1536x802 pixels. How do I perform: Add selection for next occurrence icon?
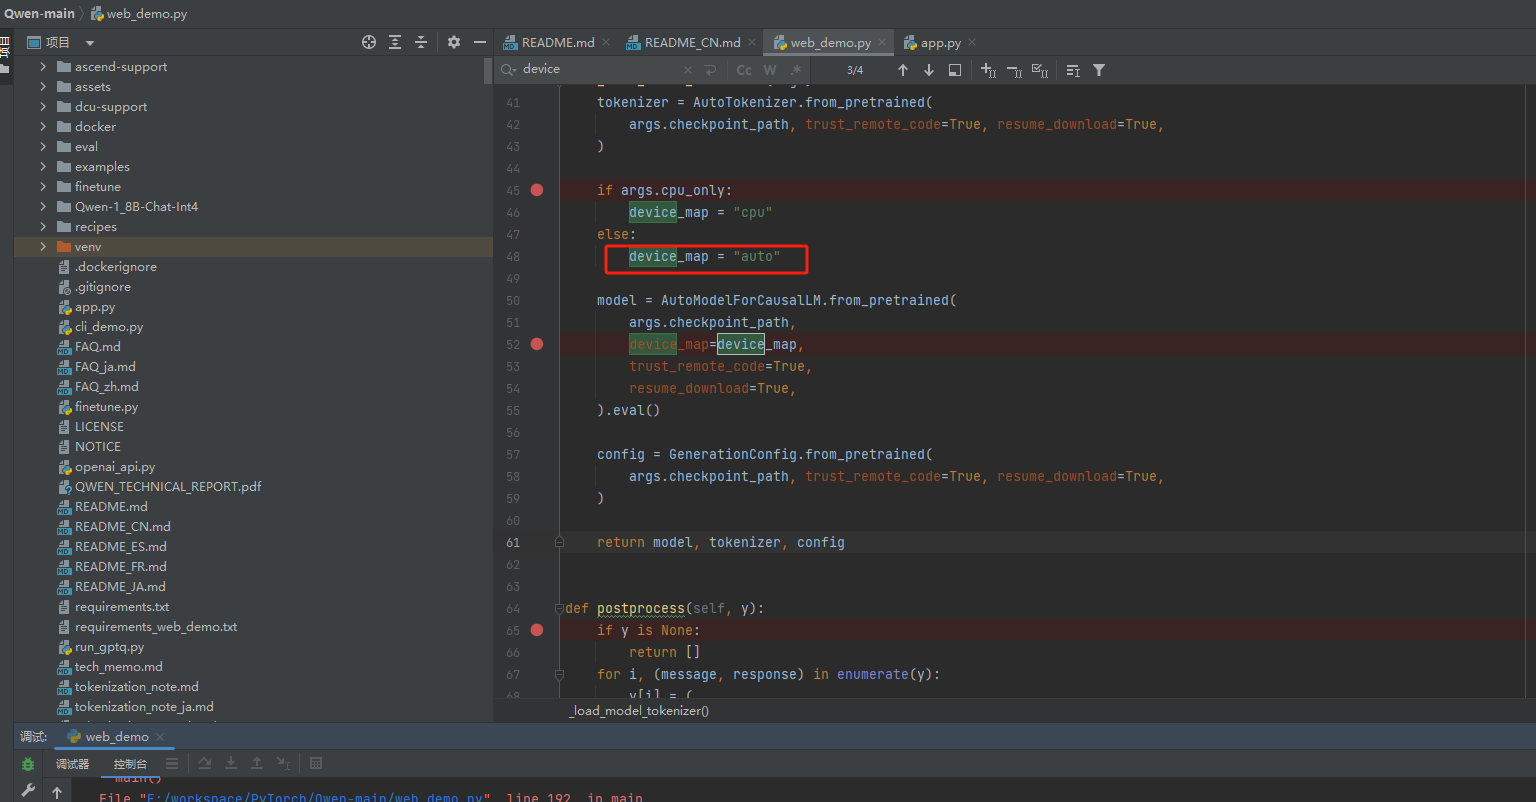click(x=988, y=70)
